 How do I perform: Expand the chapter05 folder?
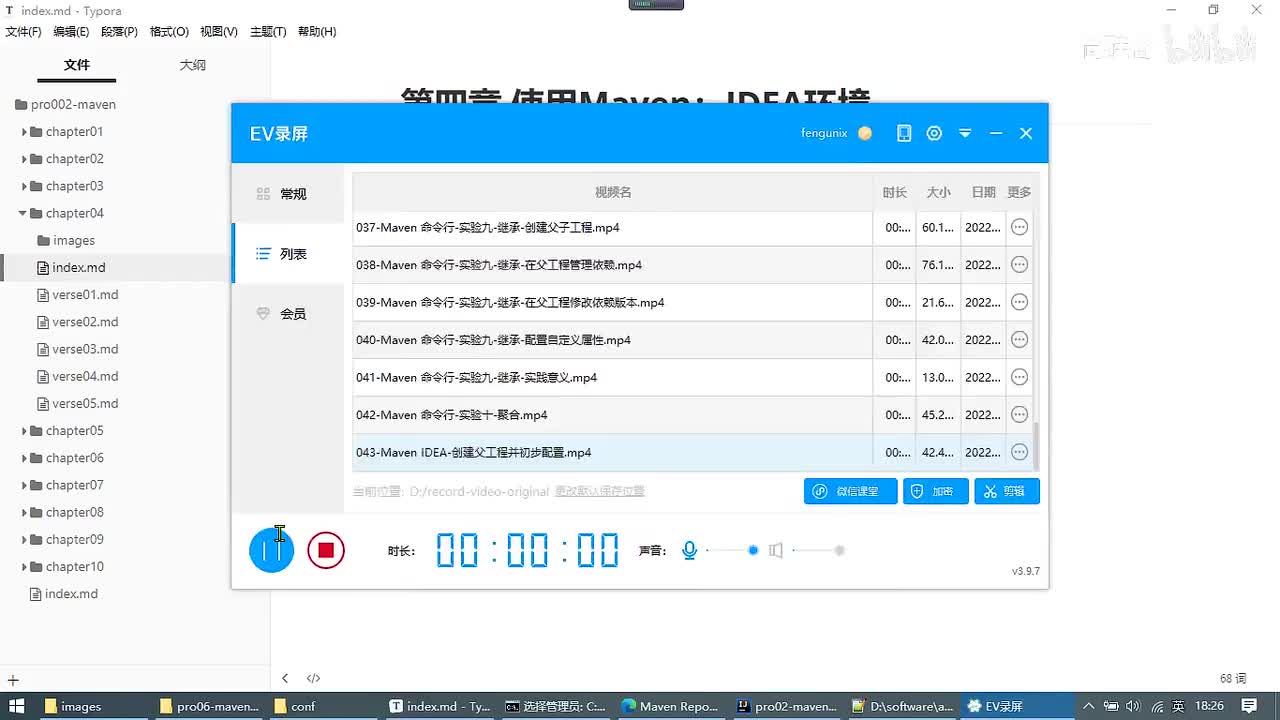[x=25, y=431]
